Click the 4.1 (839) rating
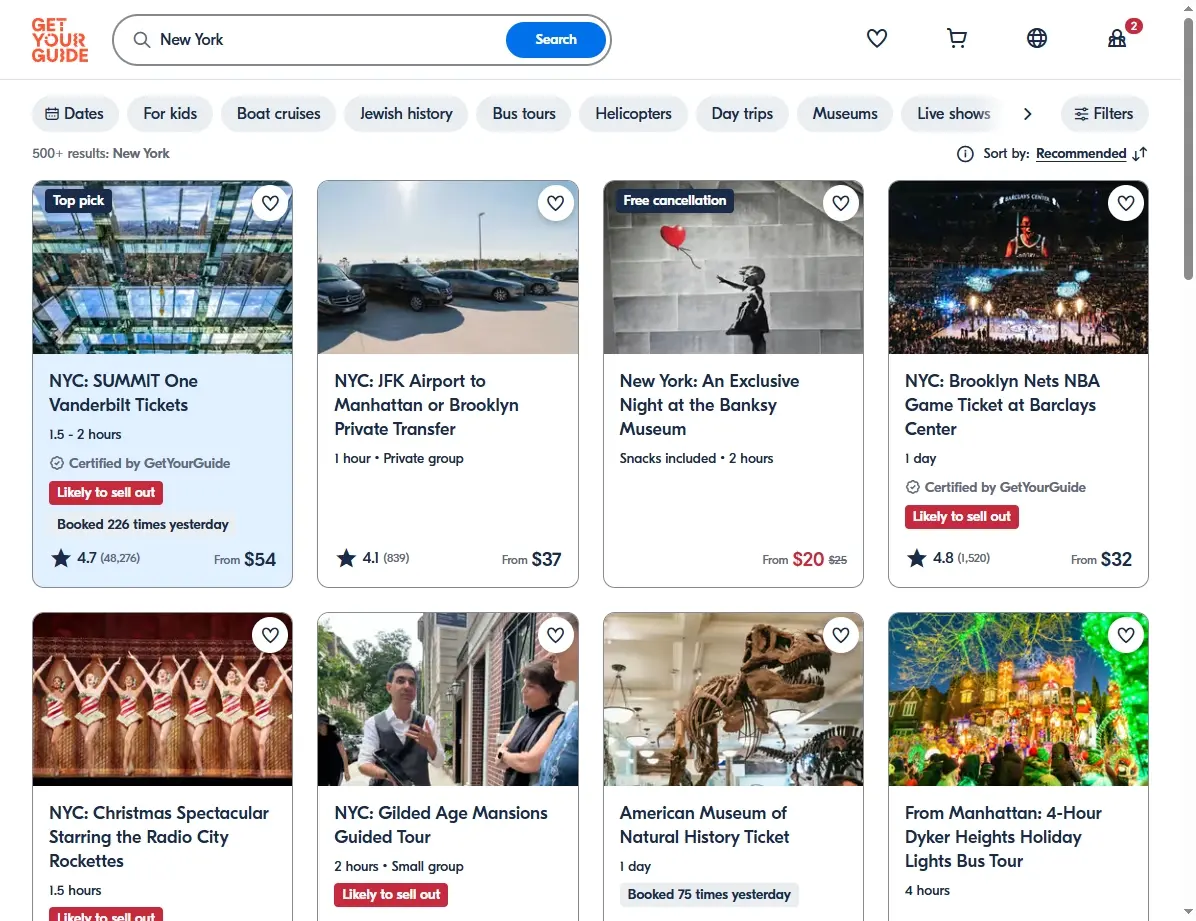Image resolution: width=1196 pixels, height=921 pixels. pos(373,559)
